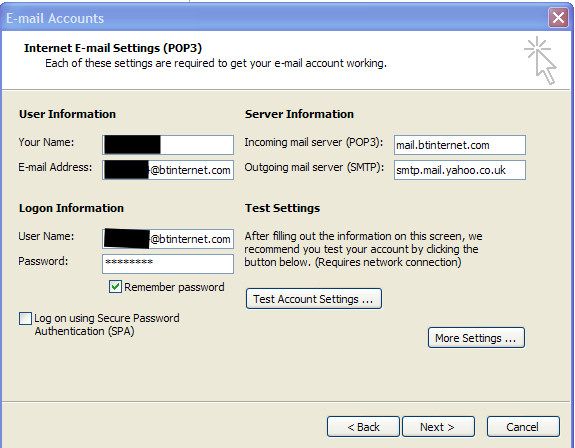The width and height of the screenshot is (575, 448).
Task: Uncheck the Remember password checkbox
Action: click(x=115, y=287)
